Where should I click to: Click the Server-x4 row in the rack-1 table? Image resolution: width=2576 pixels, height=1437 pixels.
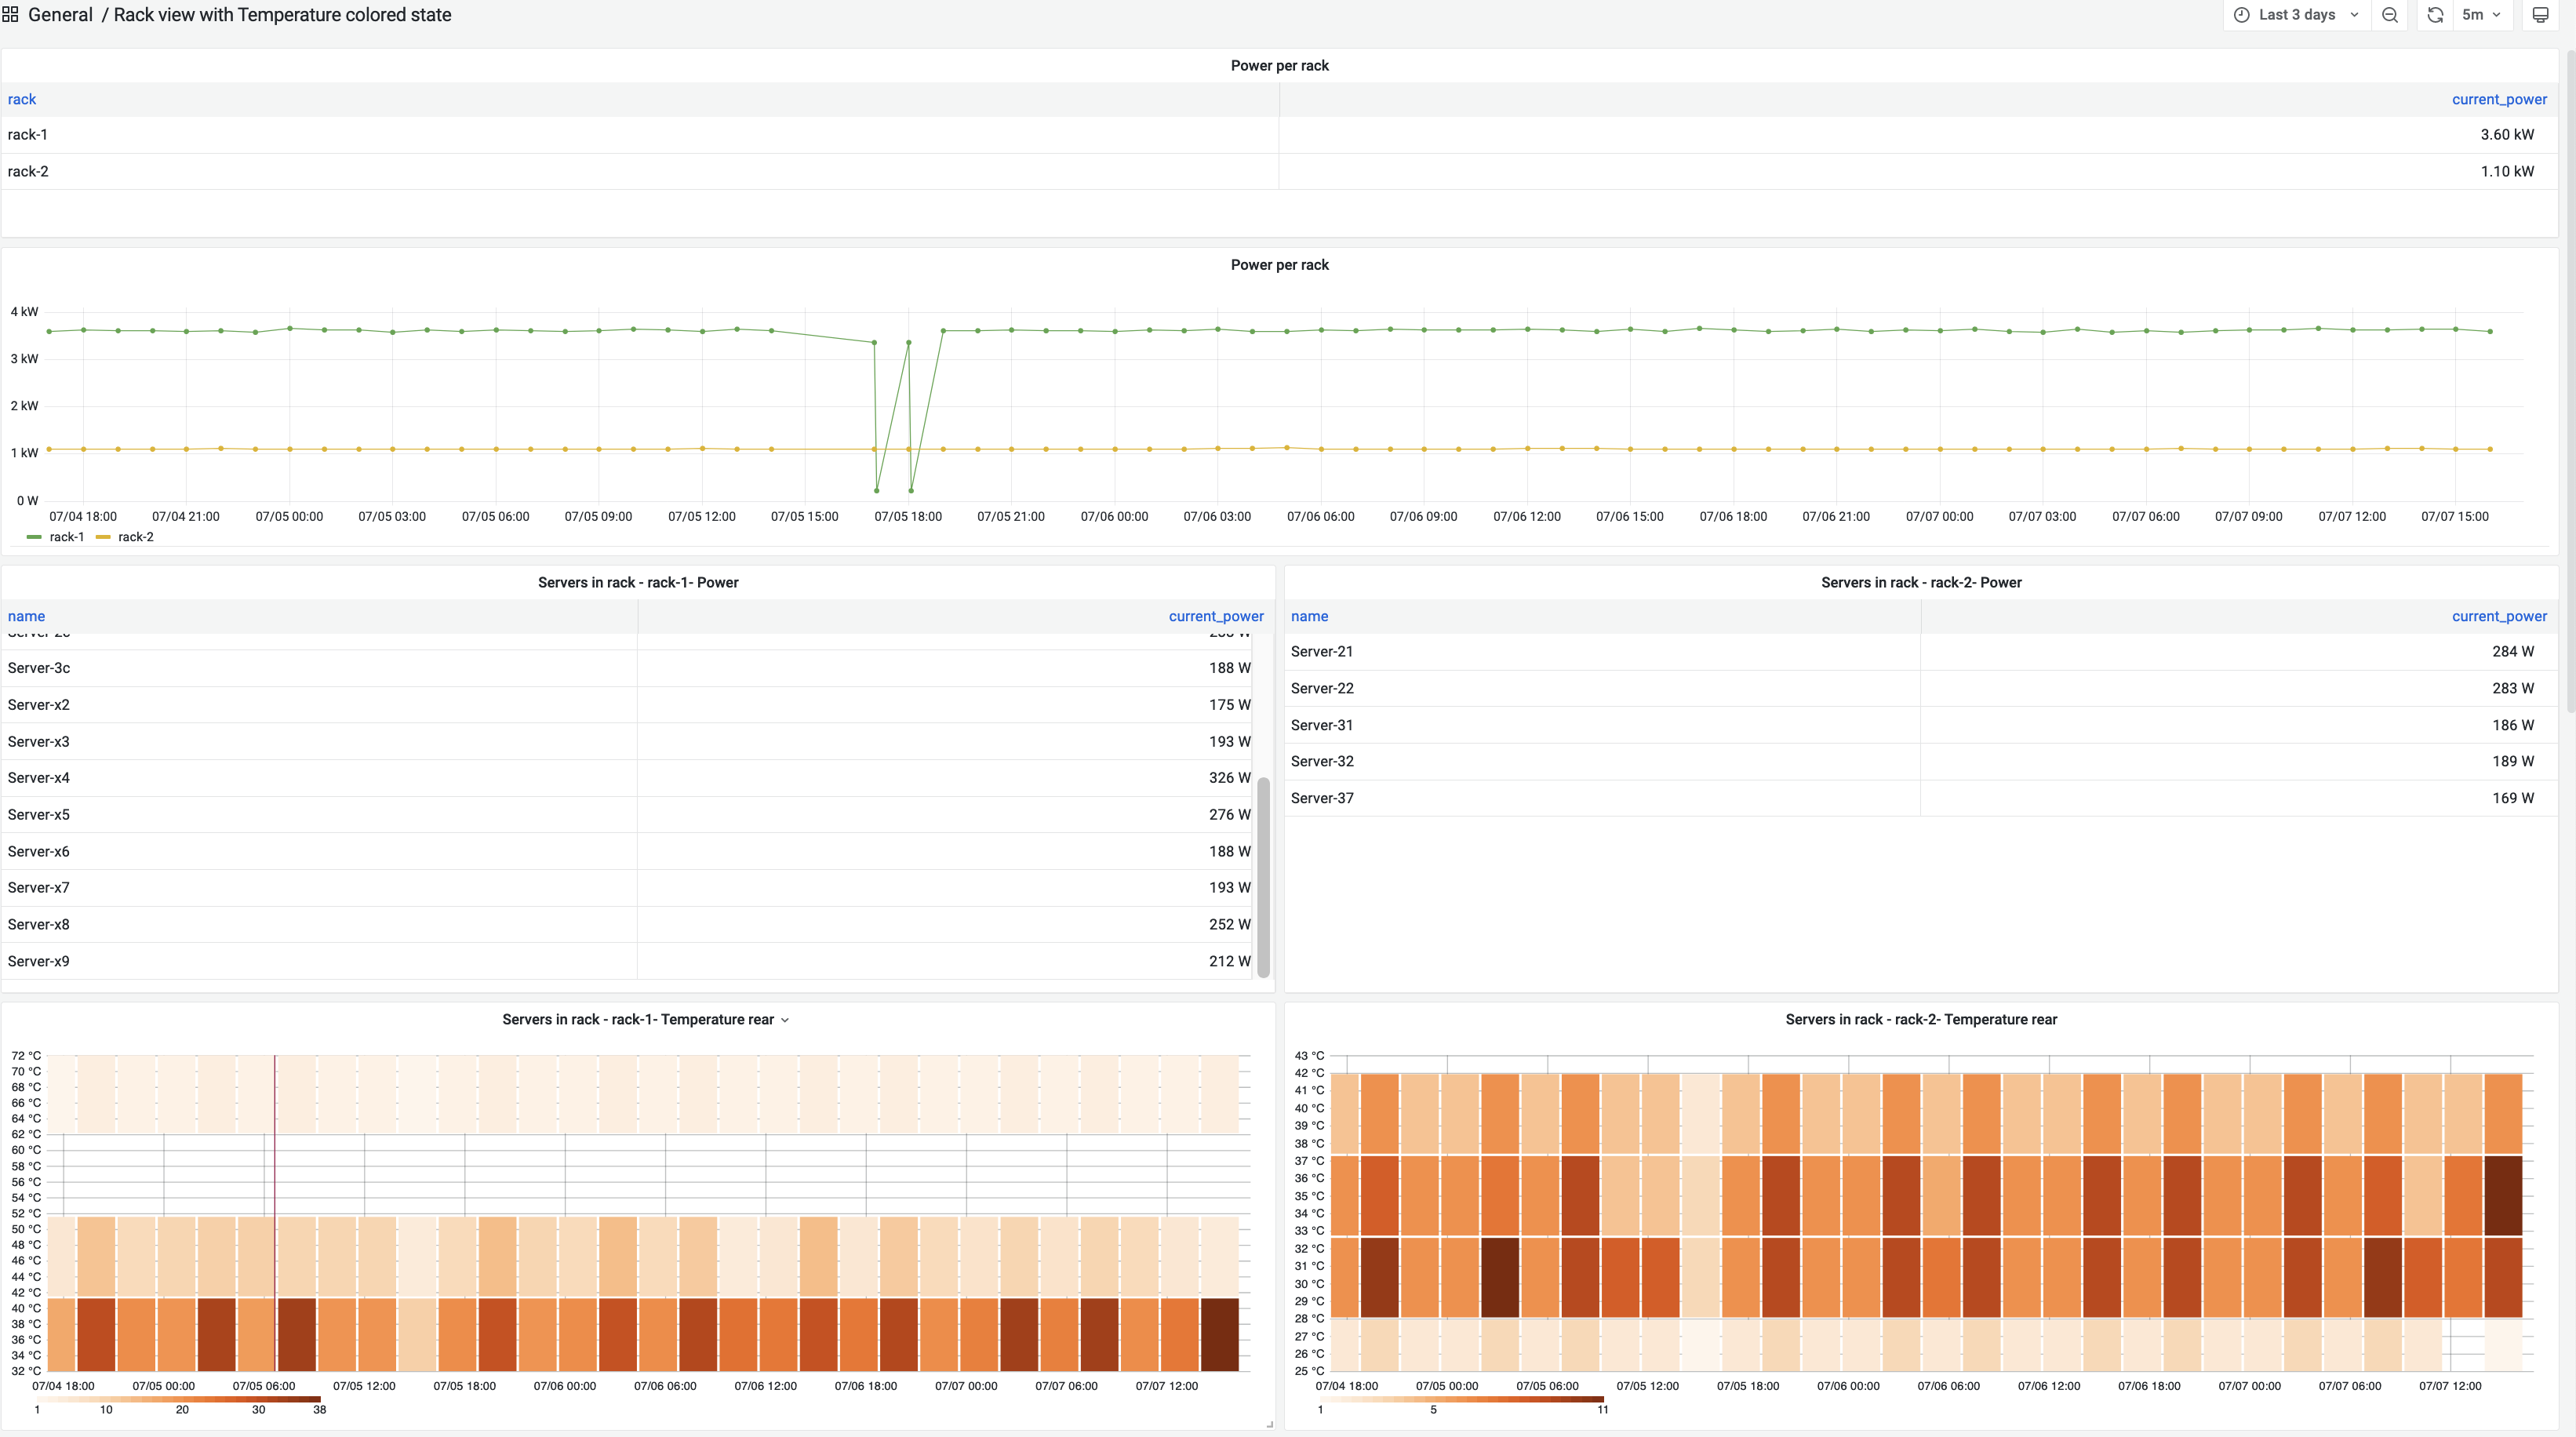tap(38, 778)
